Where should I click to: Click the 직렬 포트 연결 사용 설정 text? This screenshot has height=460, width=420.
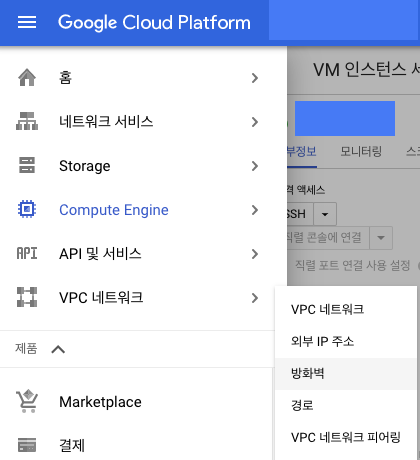click(x=352, y=266)
